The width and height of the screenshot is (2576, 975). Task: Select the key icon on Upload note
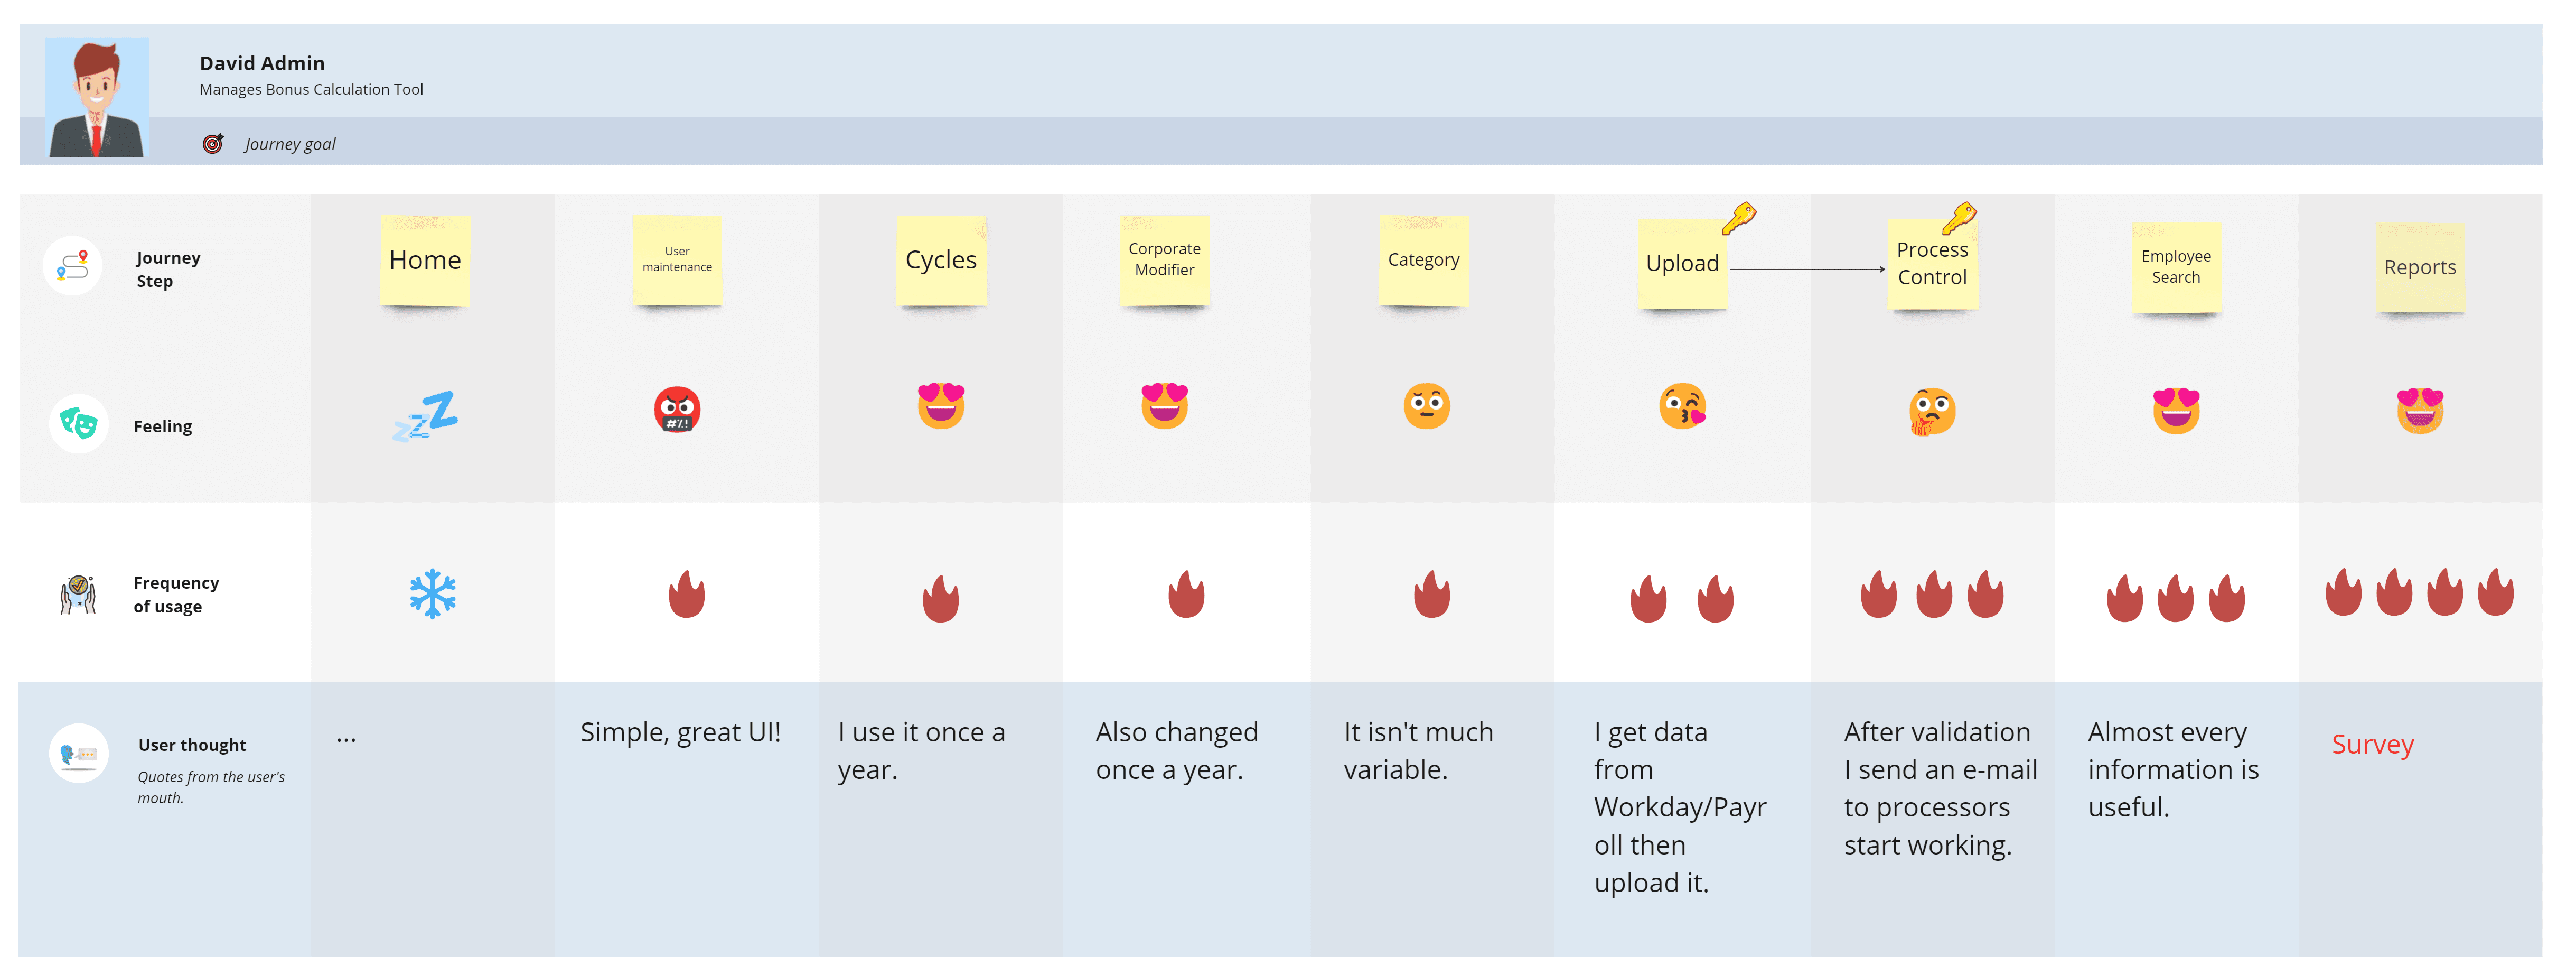[x=1739, y=218]
